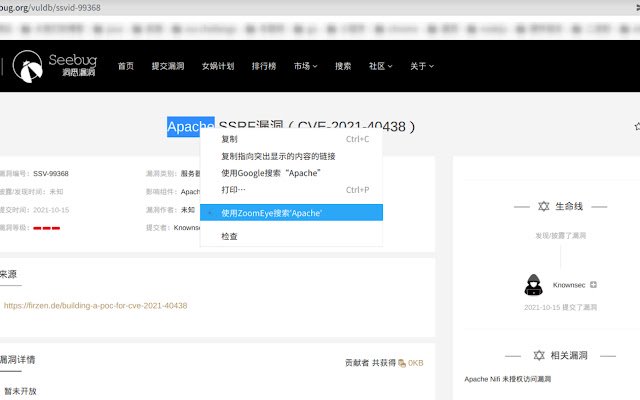
Task: Expand the 市场 dropdown menu
Action: click(305, 66)
